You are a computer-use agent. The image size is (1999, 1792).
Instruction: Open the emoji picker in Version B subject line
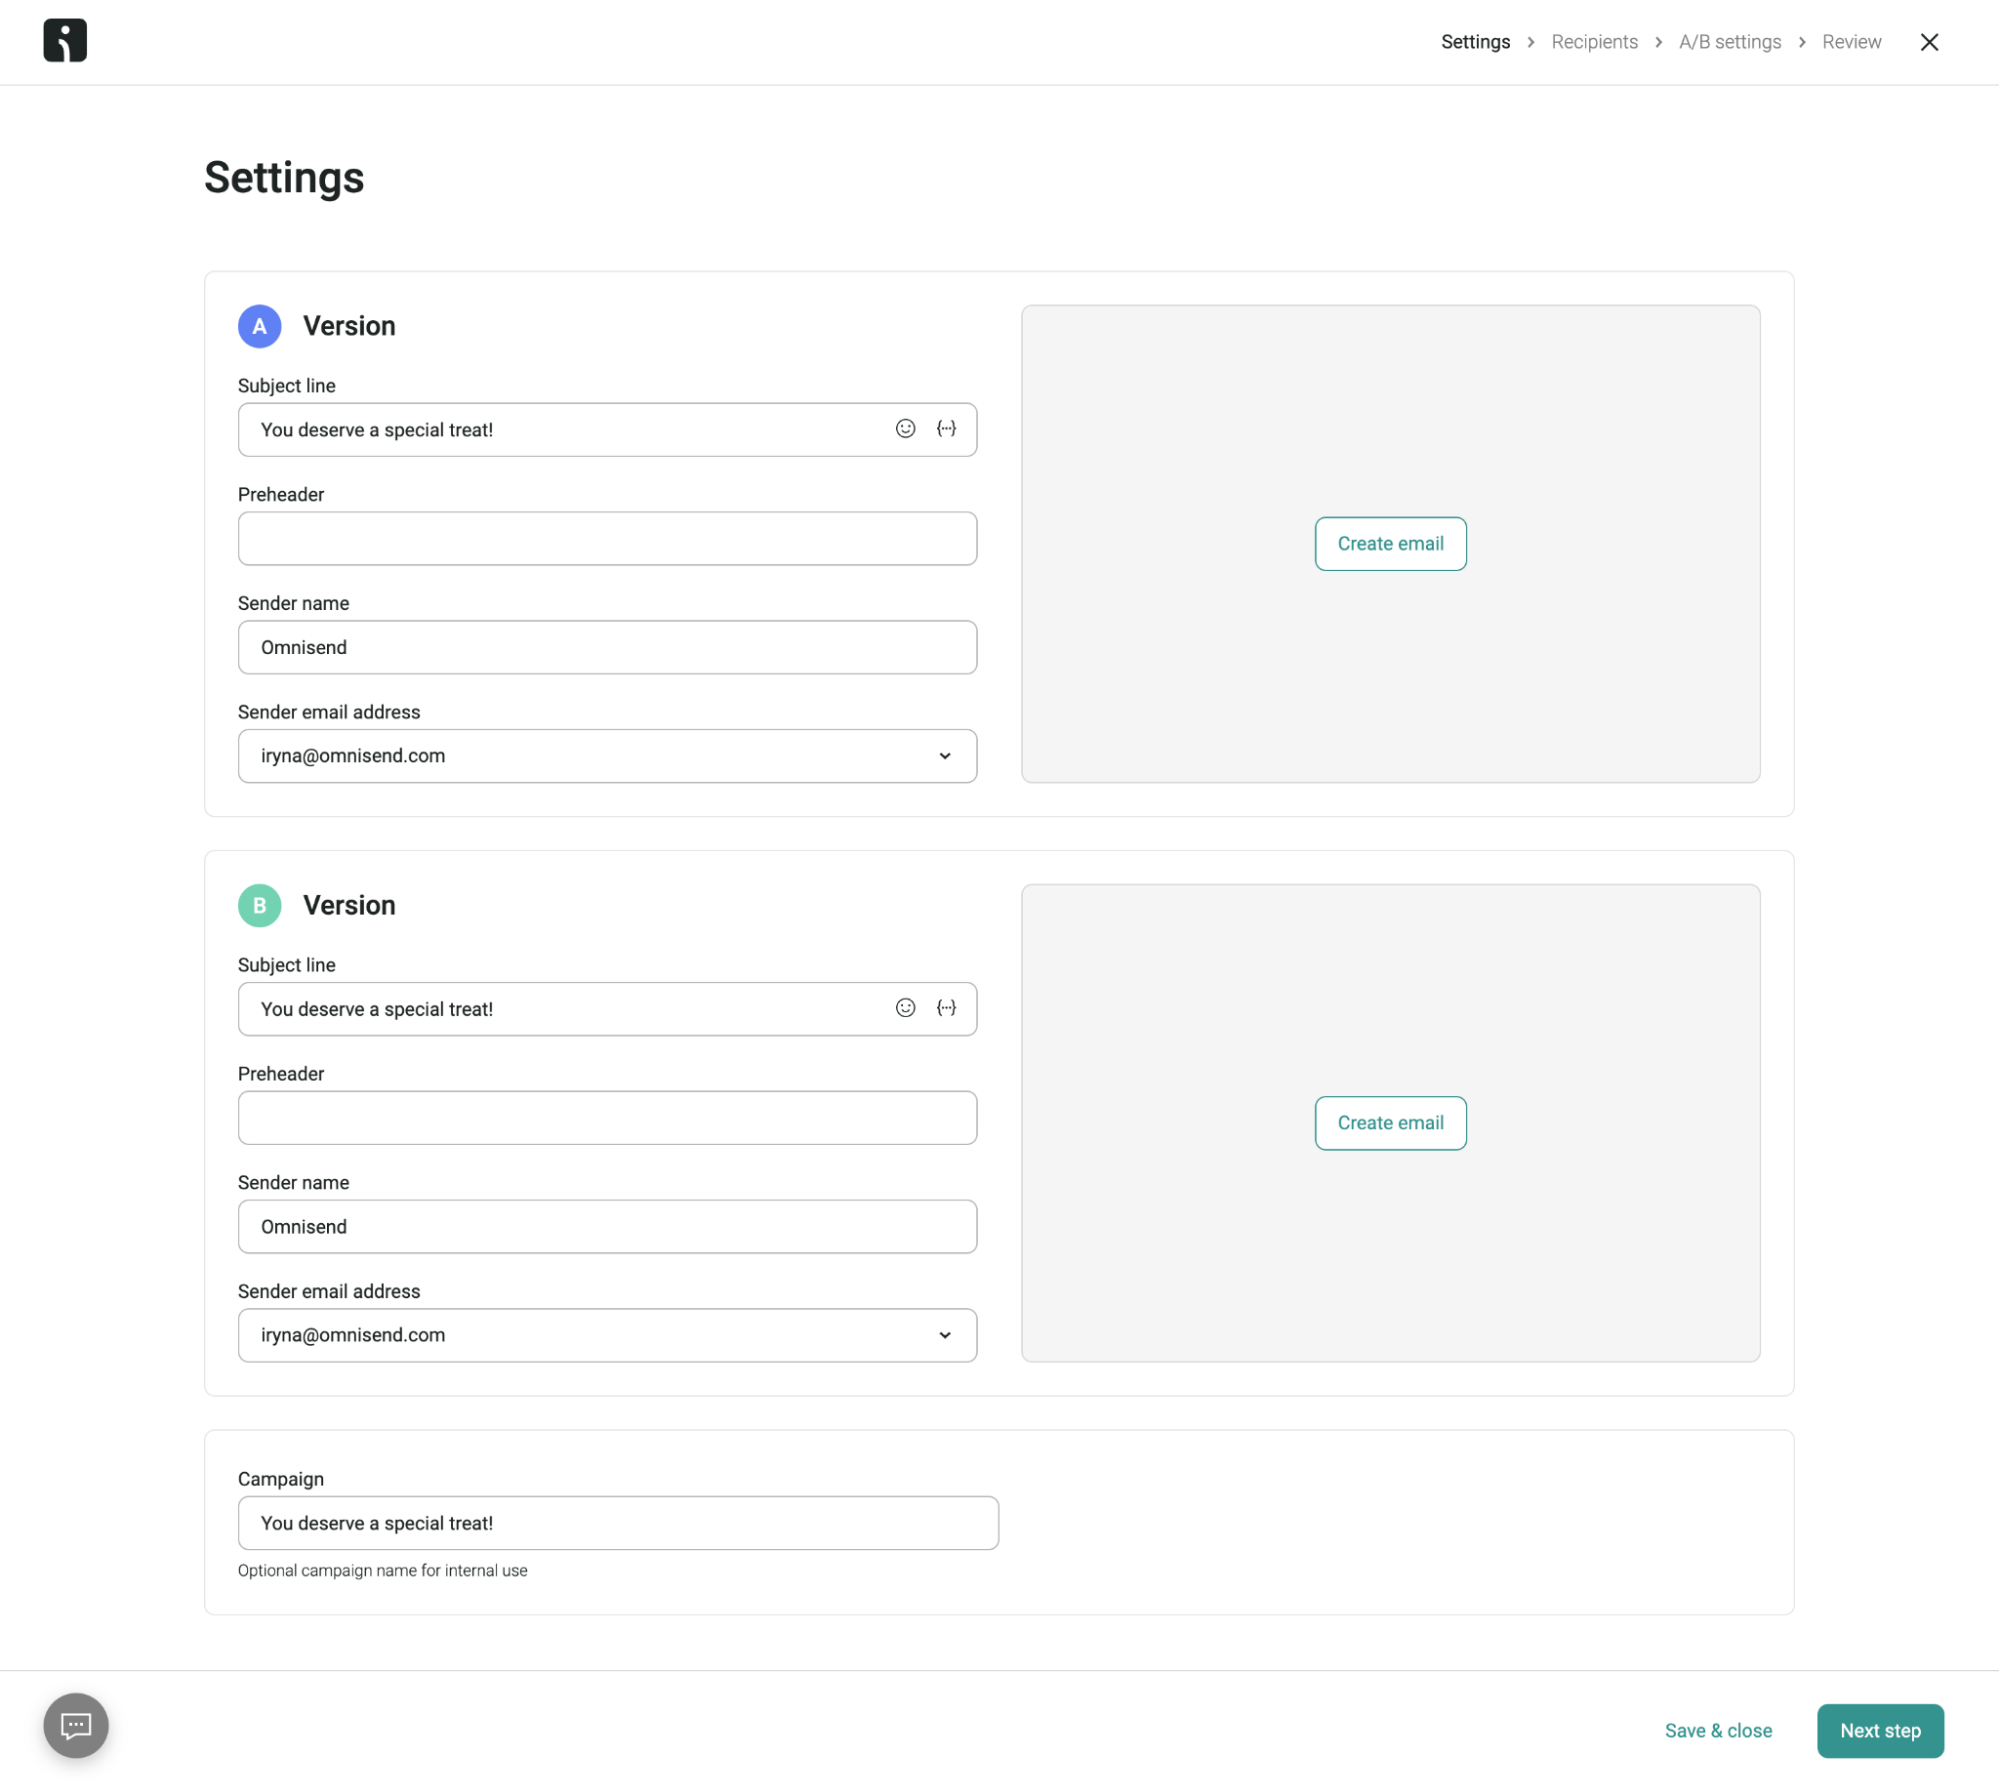[x=905, y=1008]
